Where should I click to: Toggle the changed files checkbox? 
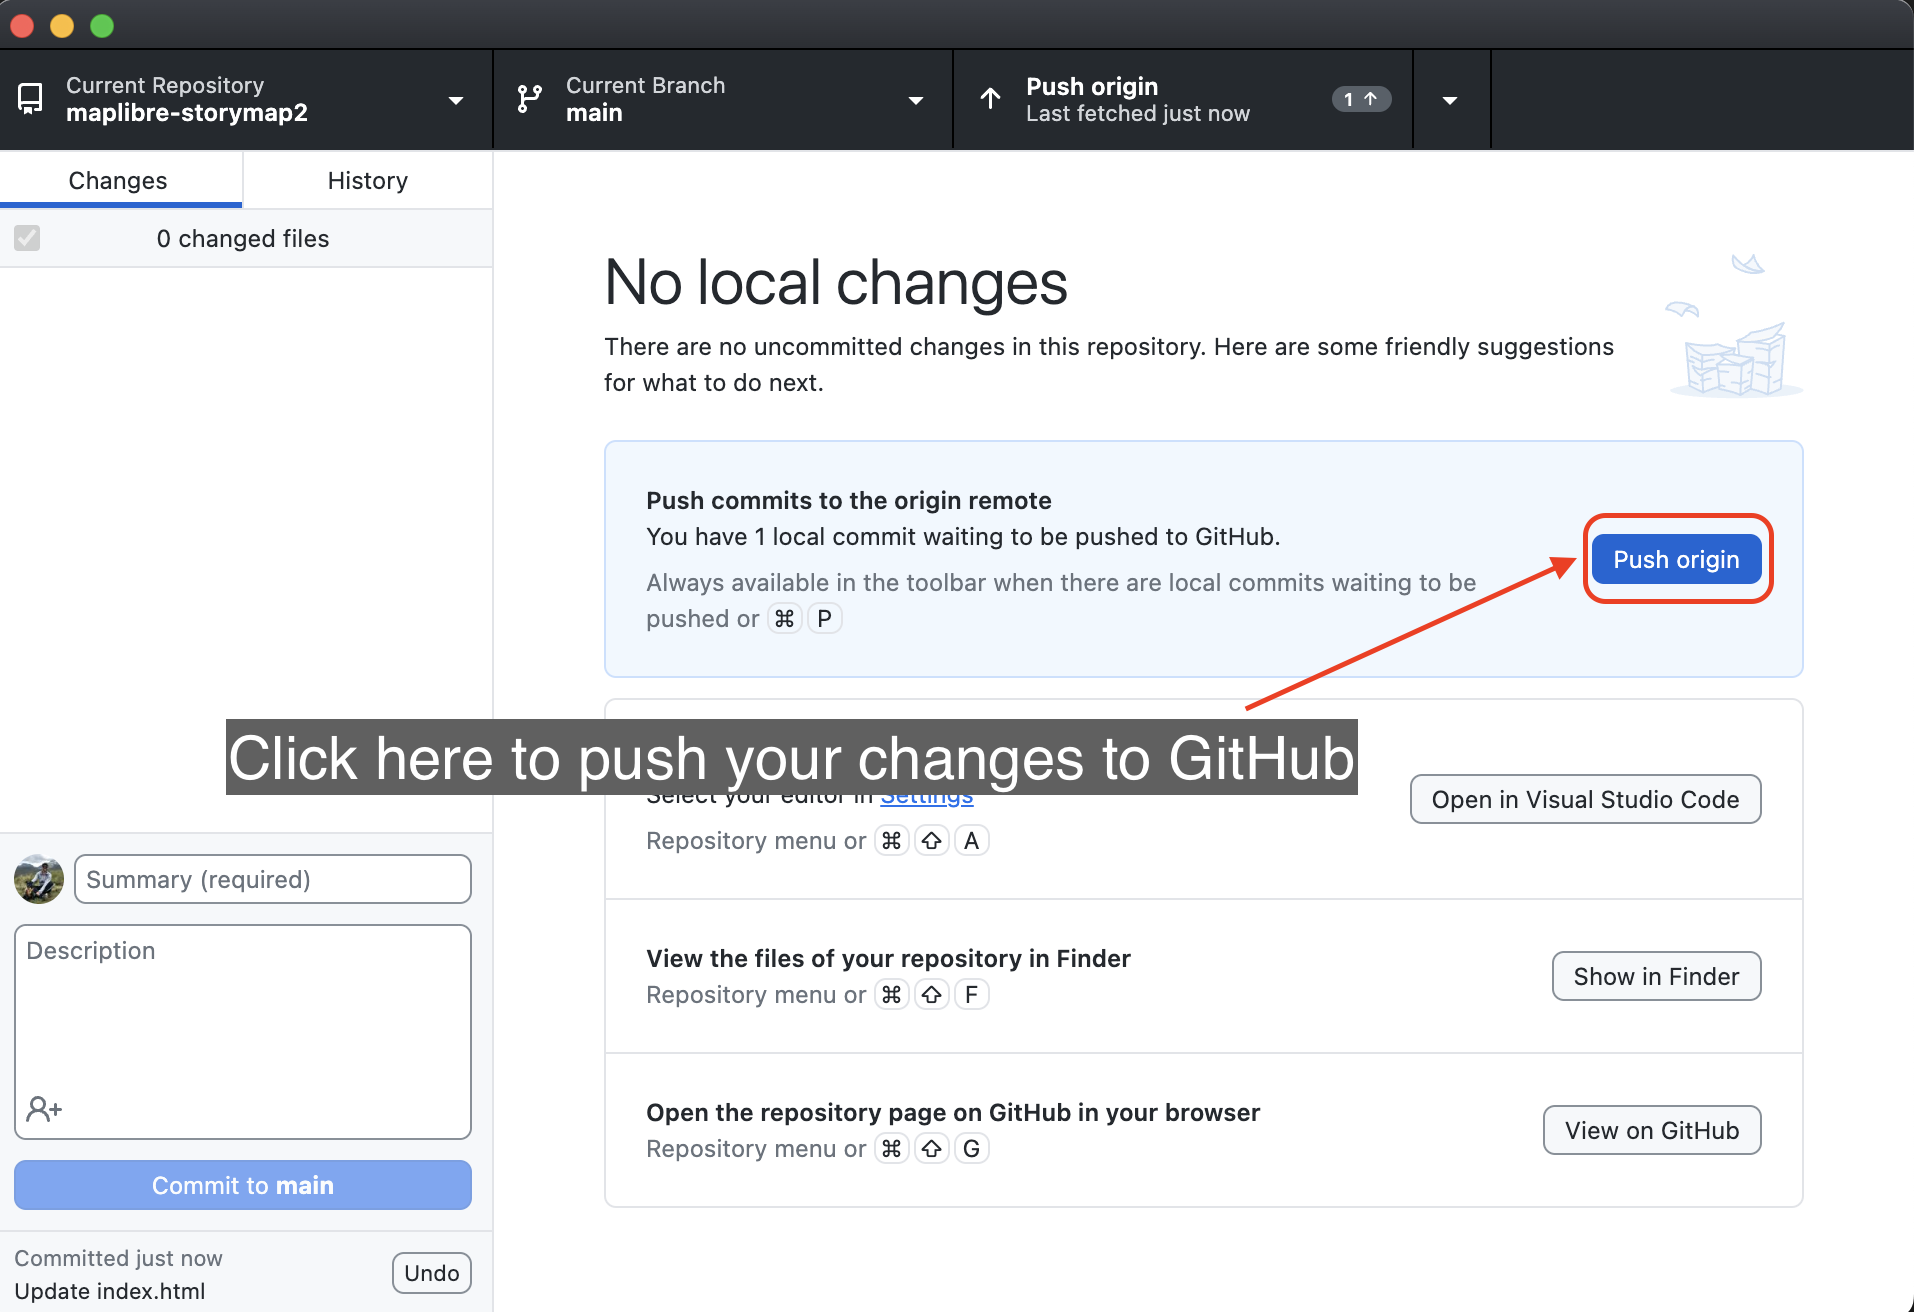(x=27, y=238)
